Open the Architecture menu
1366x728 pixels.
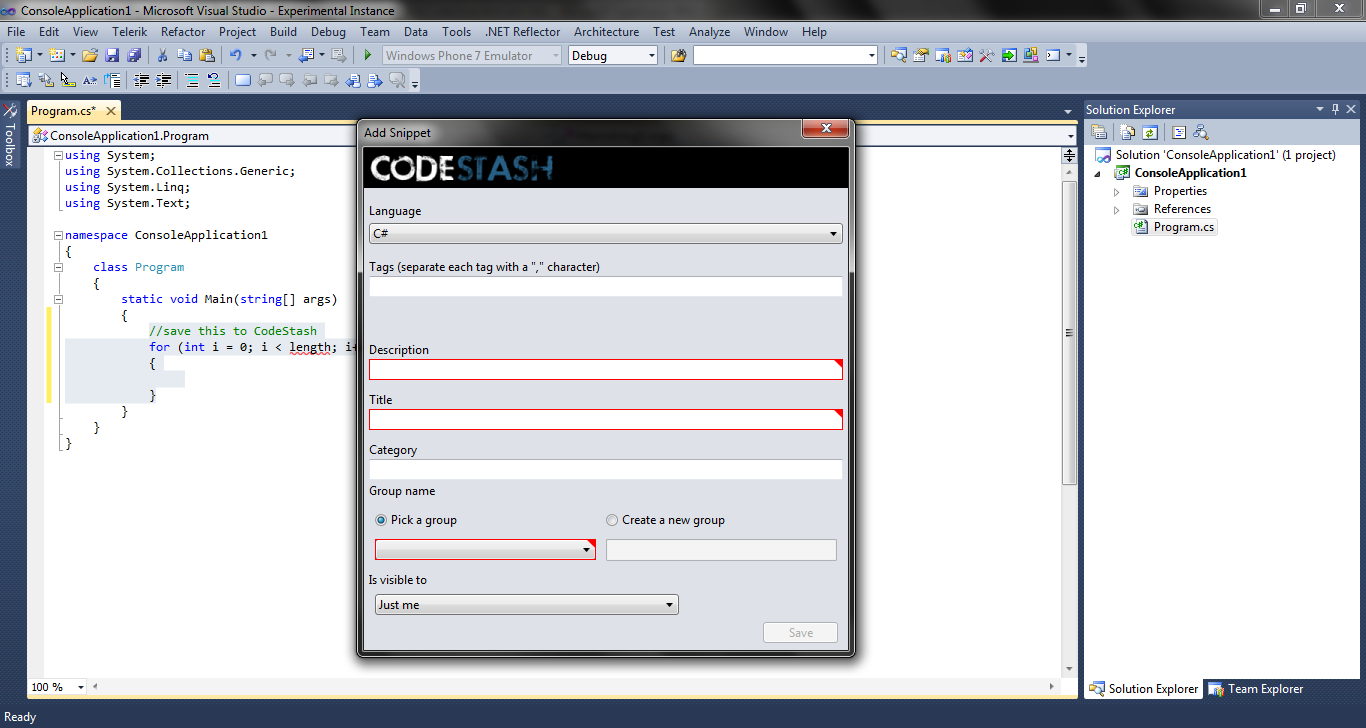(606, 32)
